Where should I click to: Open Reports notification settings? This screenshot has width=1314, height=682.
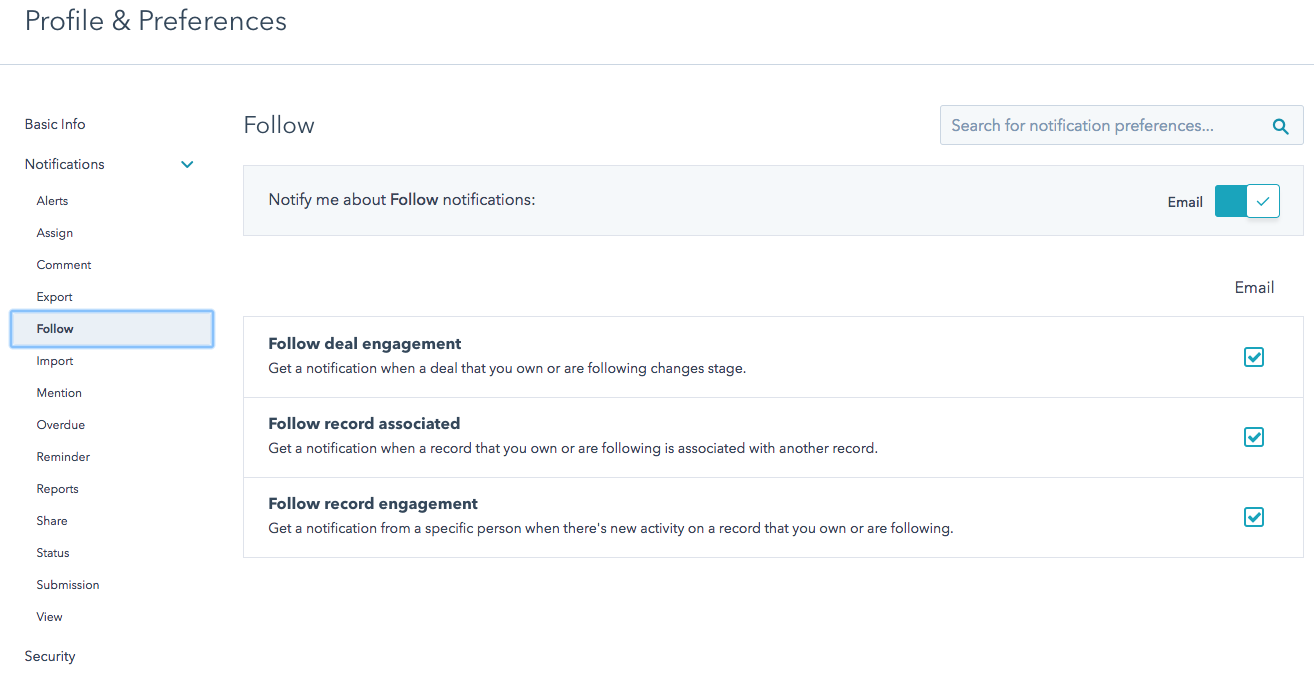(57, 488)
